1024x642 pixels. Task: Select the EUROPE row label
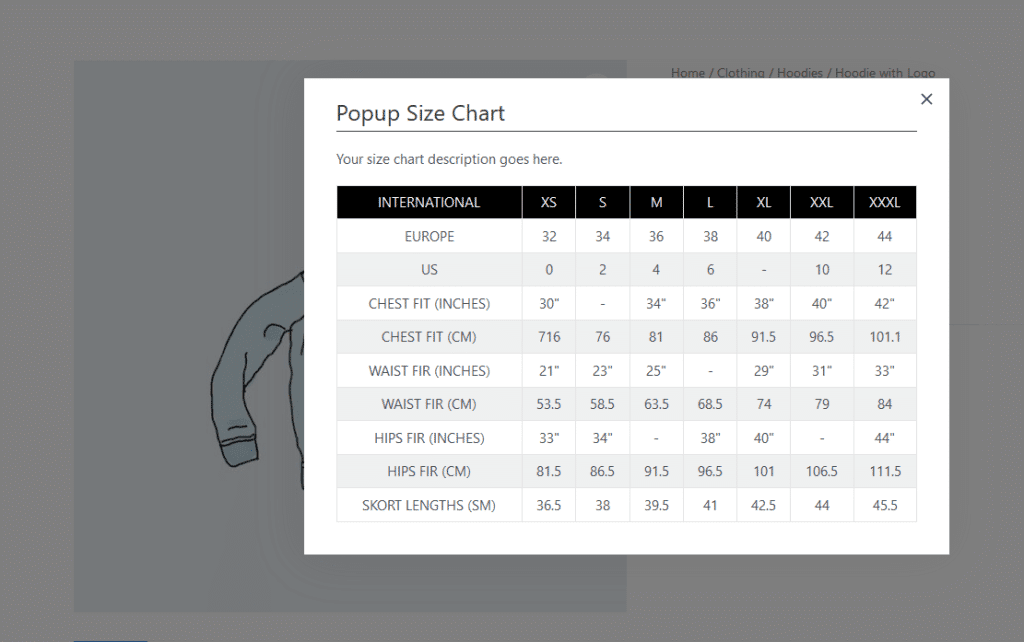pyautogui.click(x=429, y=236)
